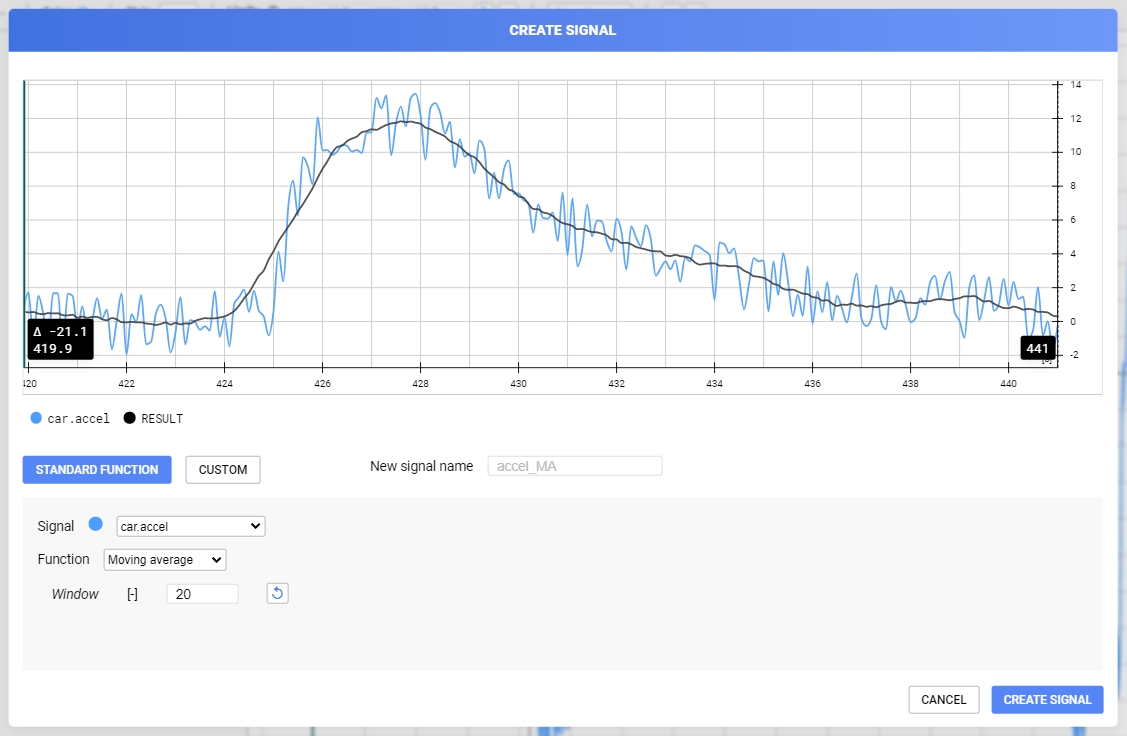Image resolution: width=1127 pixels, height=736 pixels.
Task: Click the blue car.accel legend dot
Action: 37,418
